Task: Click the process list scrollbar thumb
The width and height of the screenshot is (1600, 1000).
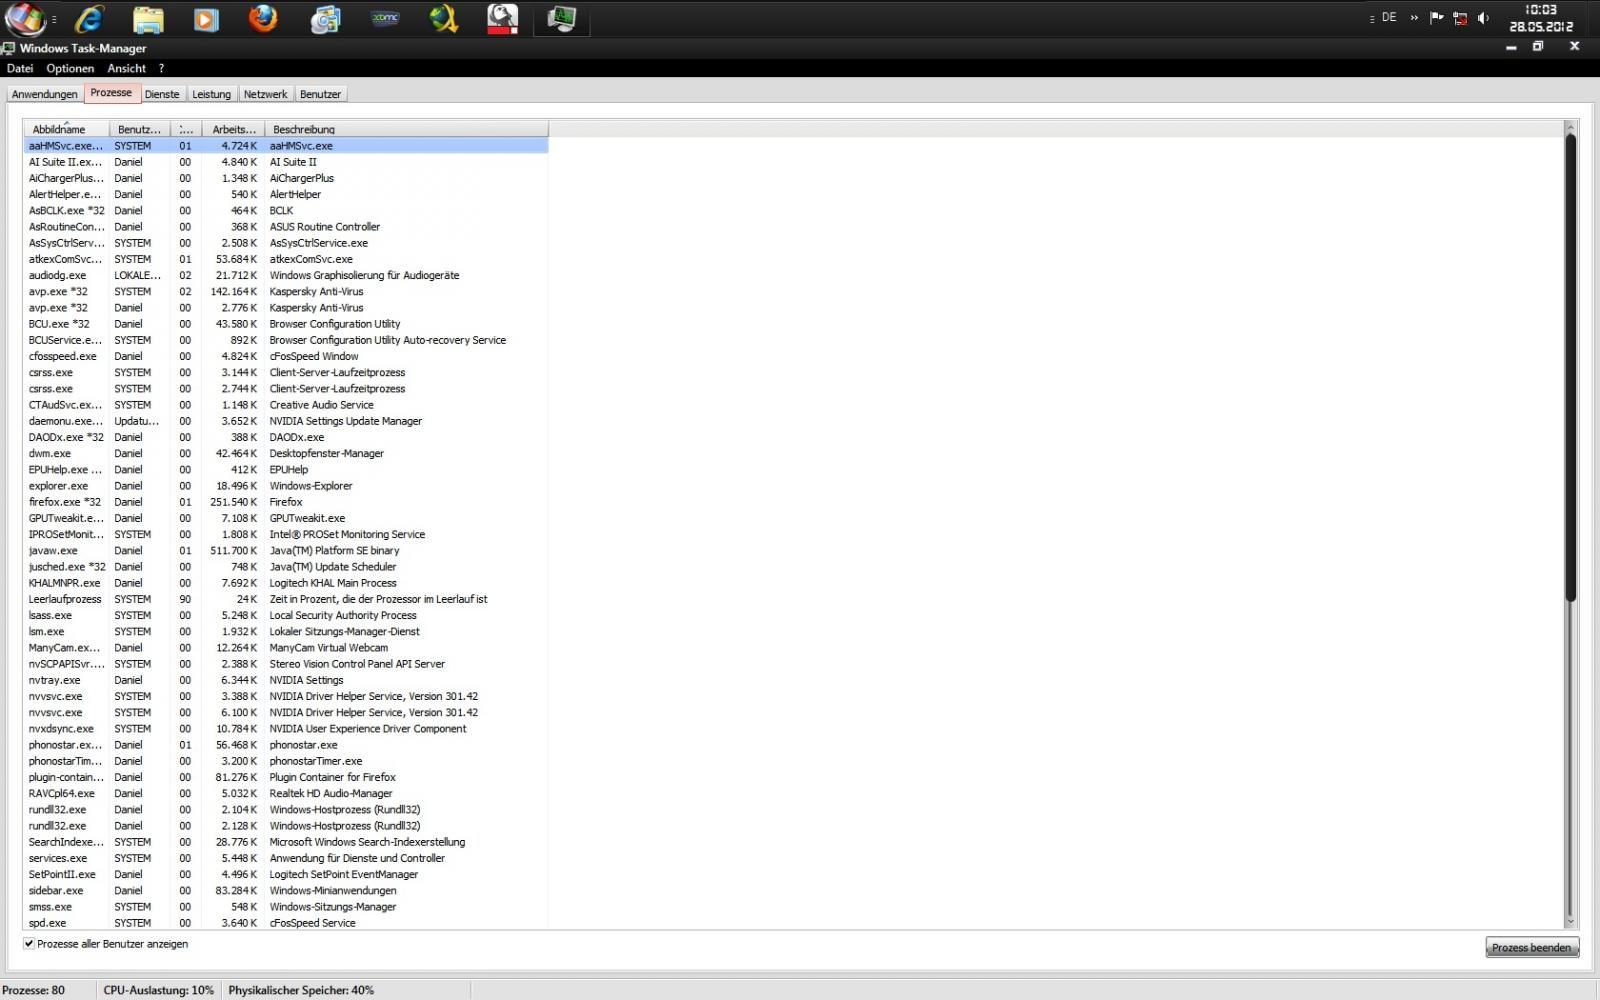Action: 1570,367
